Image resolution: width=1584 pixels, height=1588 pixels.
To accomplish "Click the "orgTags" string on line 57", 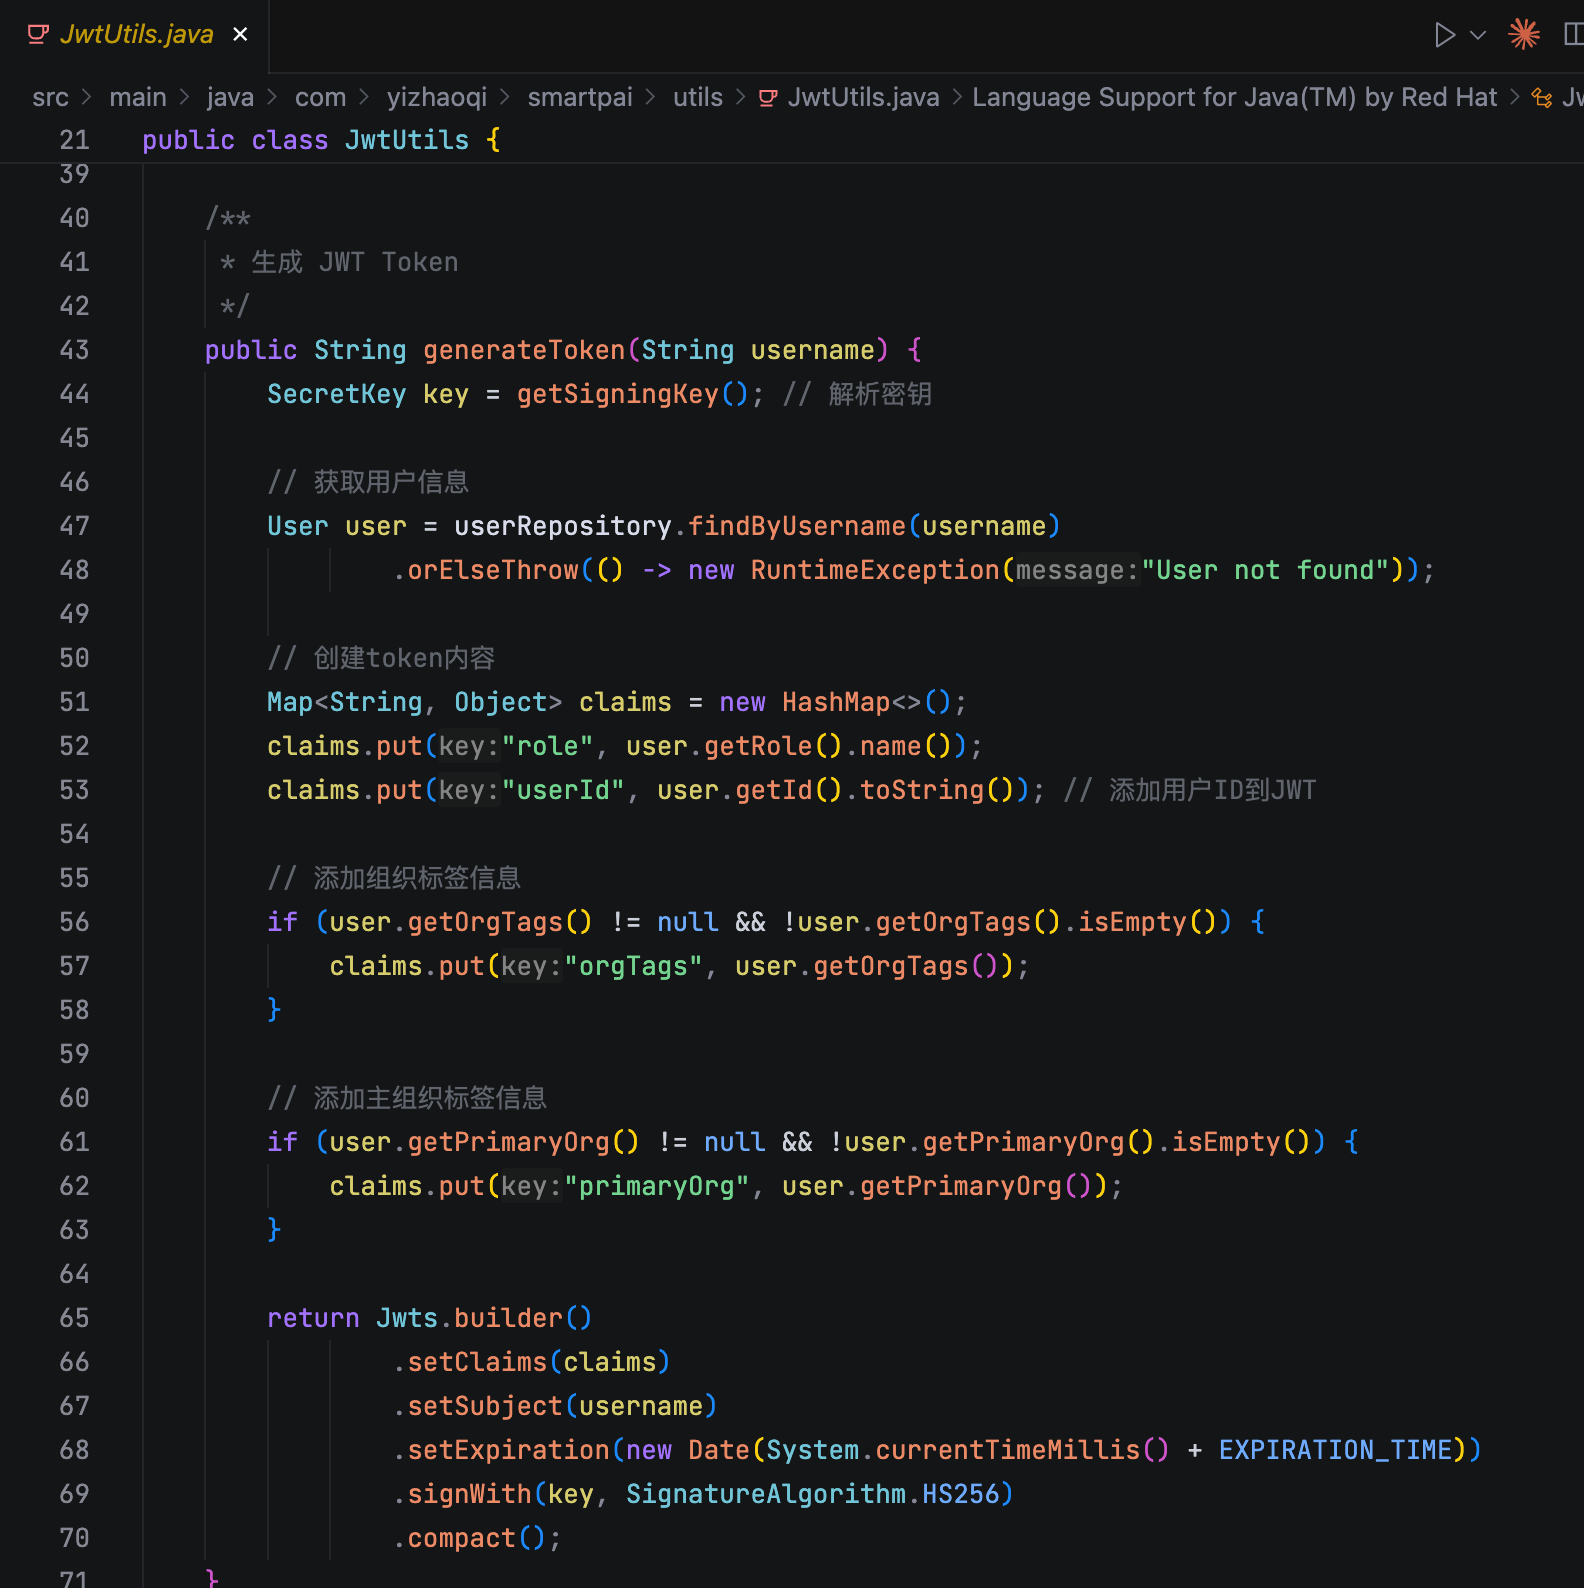I will (x=634, y=966).
